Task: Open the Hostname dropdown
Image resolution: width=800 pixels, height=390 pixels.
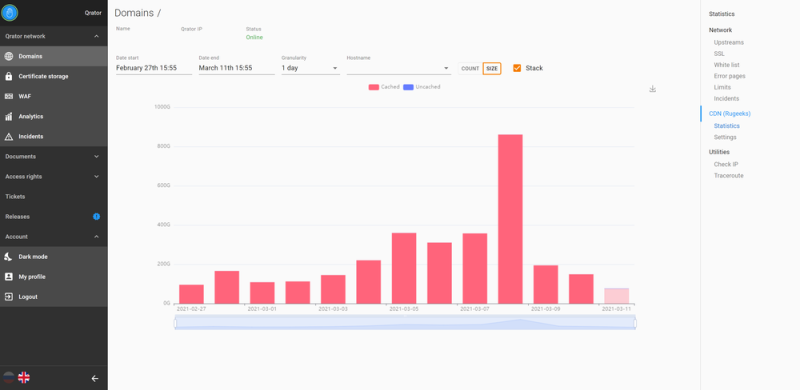Action: (398, 68)
